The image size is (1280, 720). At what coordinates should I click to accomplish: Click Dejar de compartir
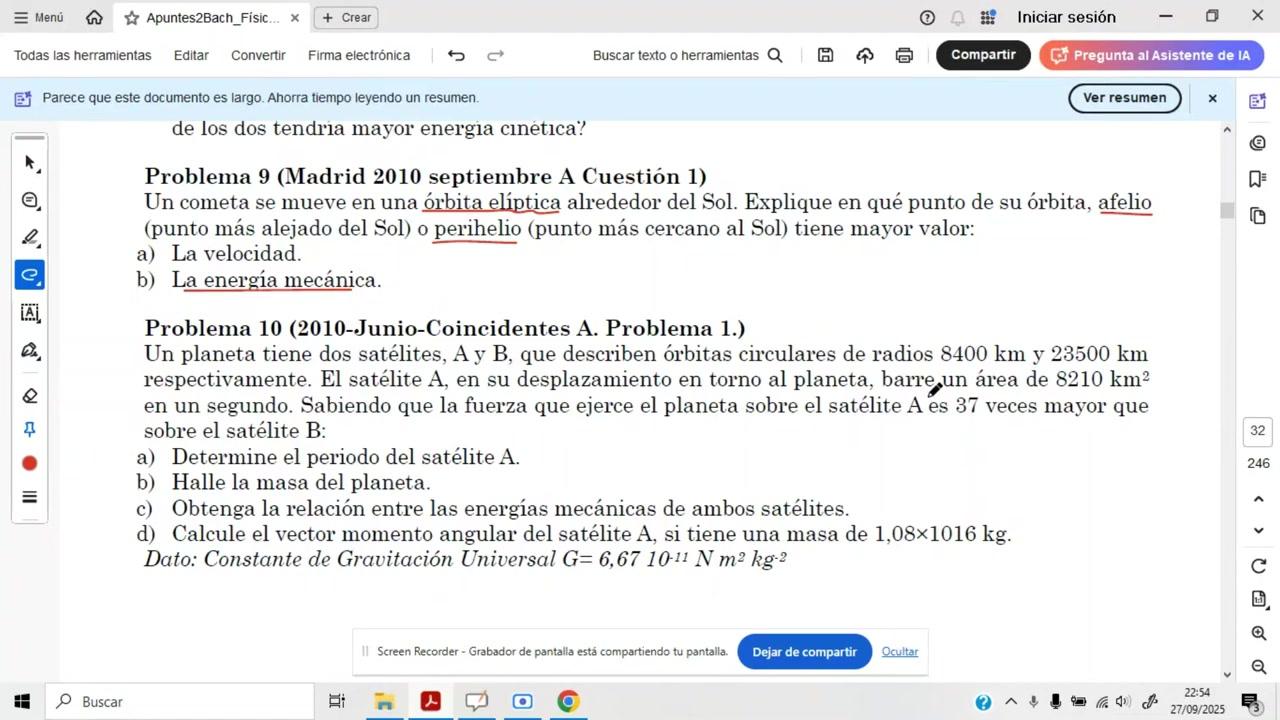(x=805, y=652)
